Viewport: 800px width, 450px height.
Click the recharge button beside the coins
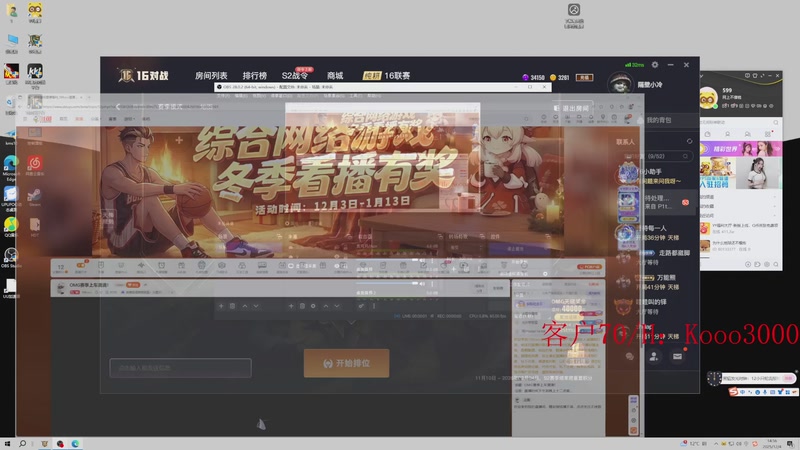click(584, 78)
